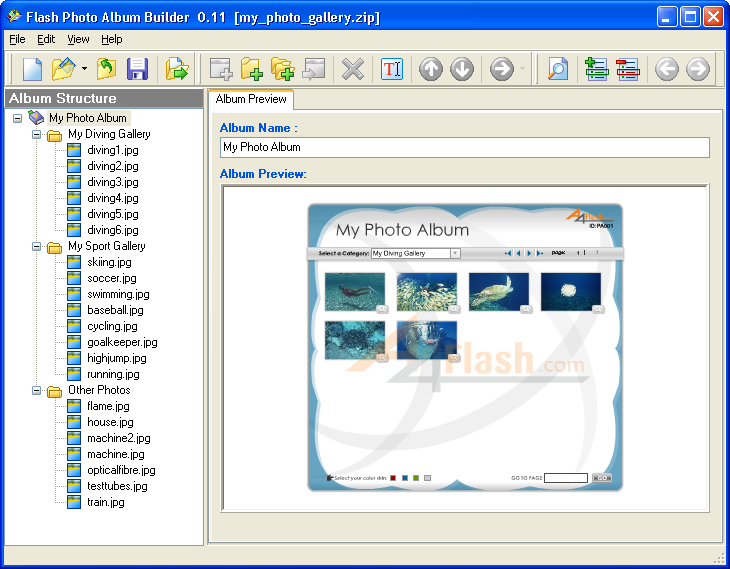The width and height of the screenshot is (730, 569).
Task: Click the Album Name text field
Action: coord(464,147)
